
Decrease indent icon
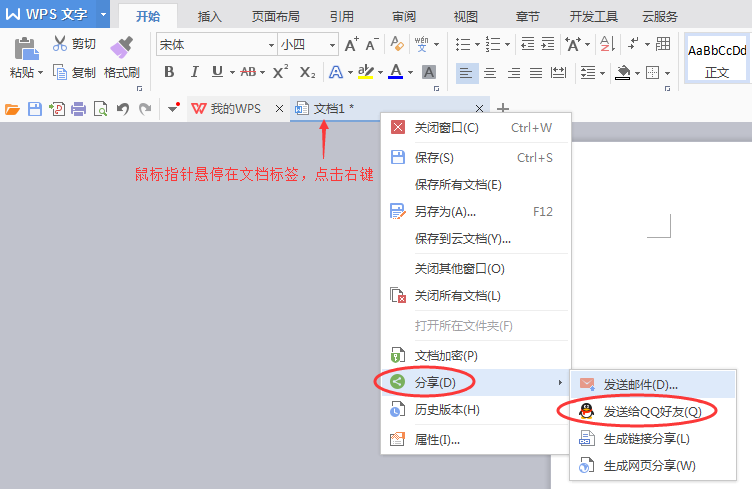[x=528, y=44]
